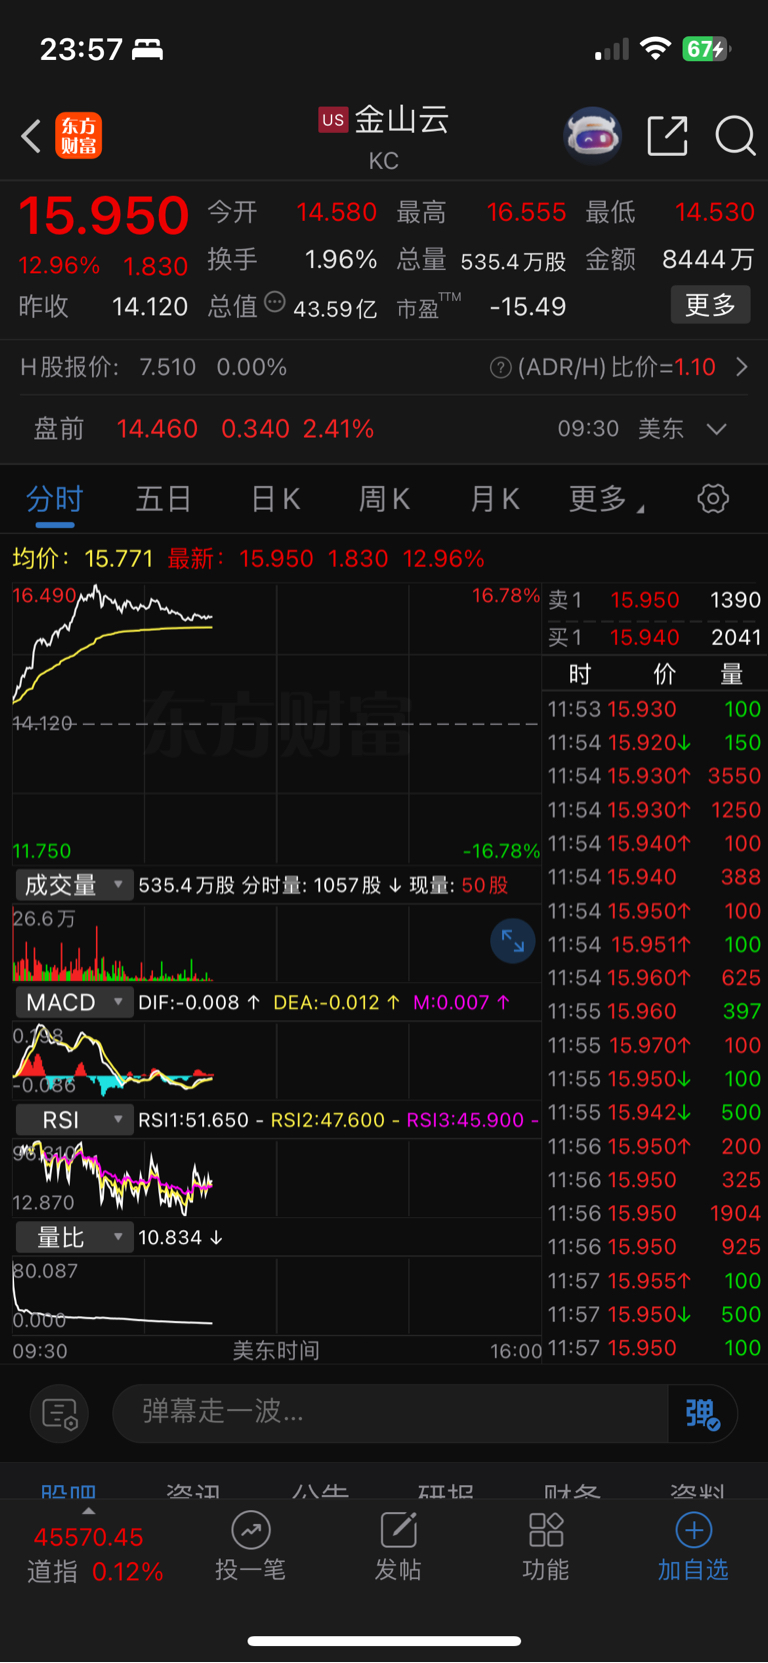Tap the 11:53 15.930 trade row
768x1663 pixels.
tap(654, 709)
